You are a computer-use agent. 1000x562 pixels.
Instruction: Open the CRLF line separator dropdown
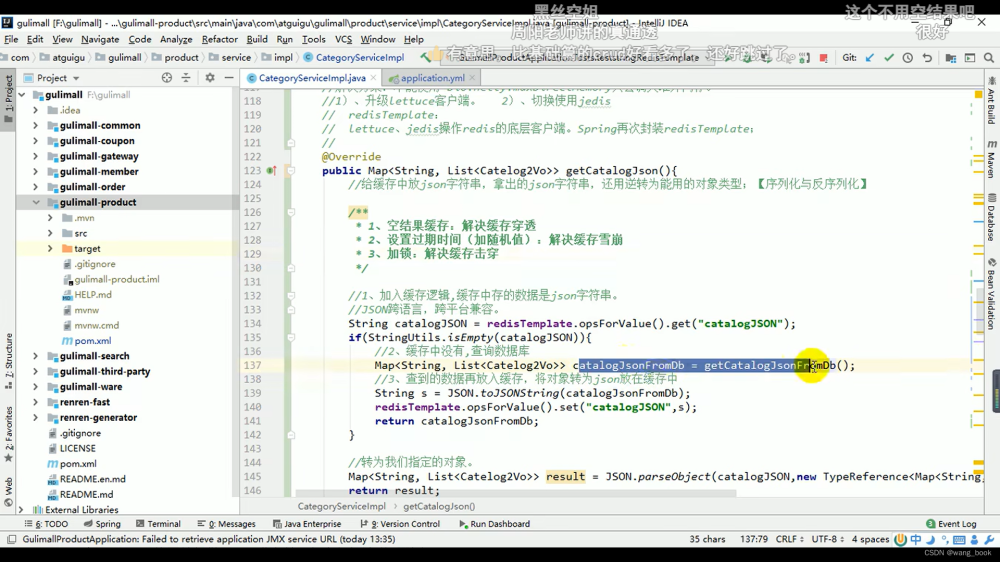coord(790,539)
